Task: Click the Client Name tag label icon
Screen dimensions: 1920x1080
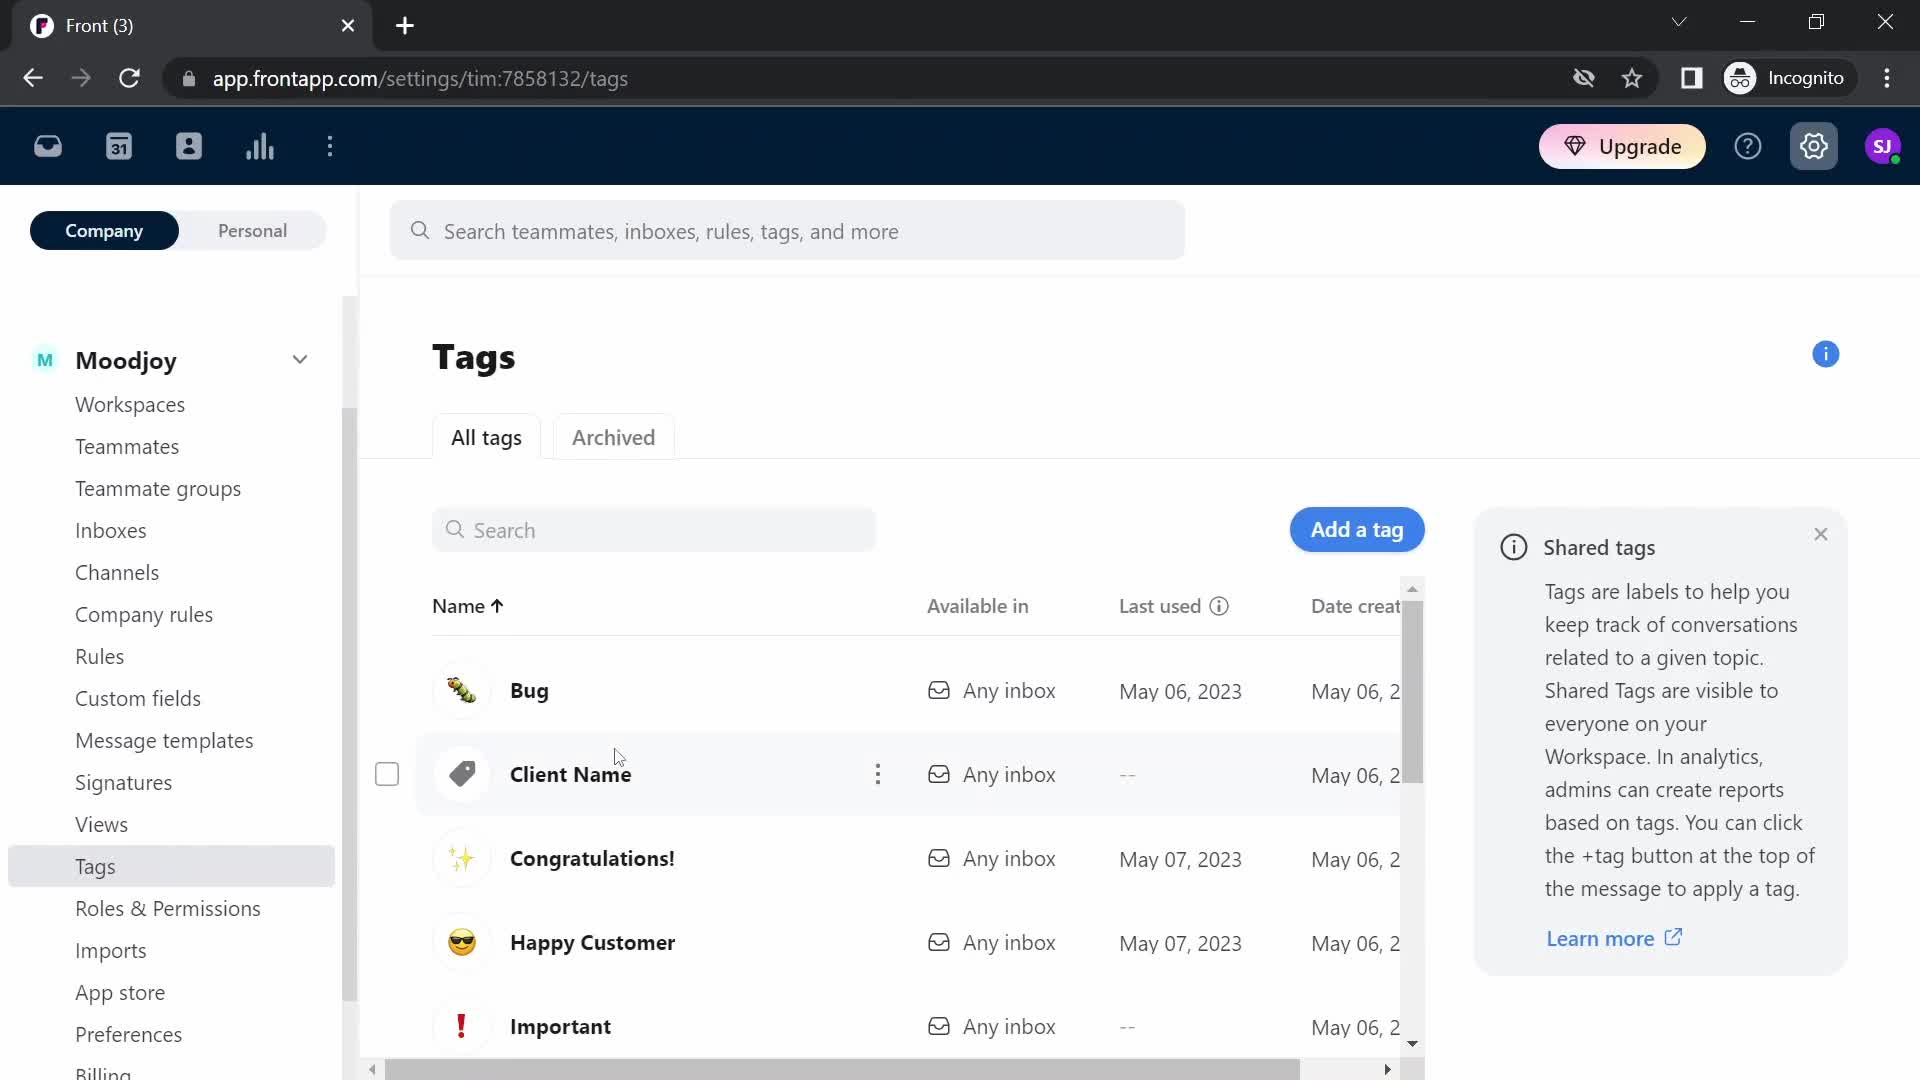Action: (x=462, y=774)
